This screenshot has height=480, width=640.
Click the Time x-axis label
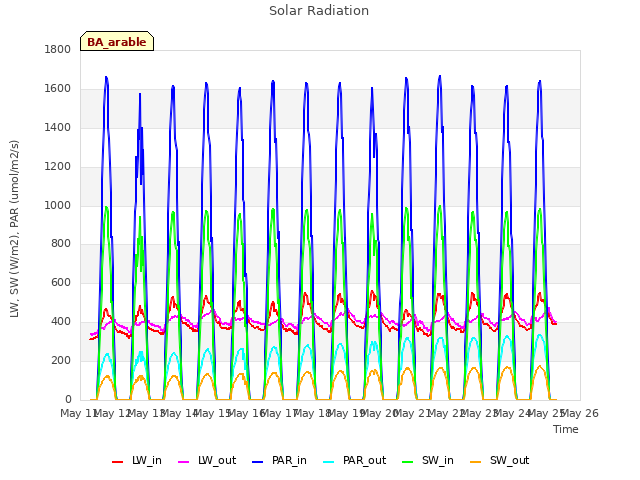566,429
